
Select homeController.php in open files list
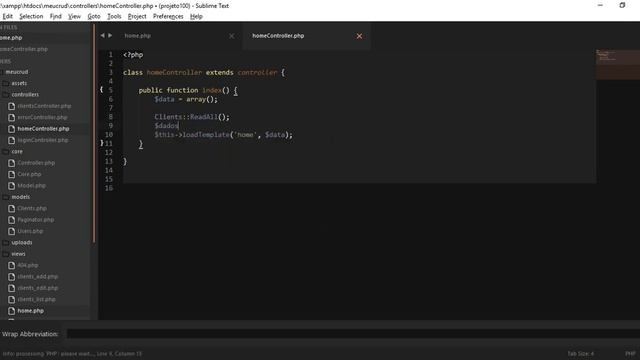coord(24,49)
